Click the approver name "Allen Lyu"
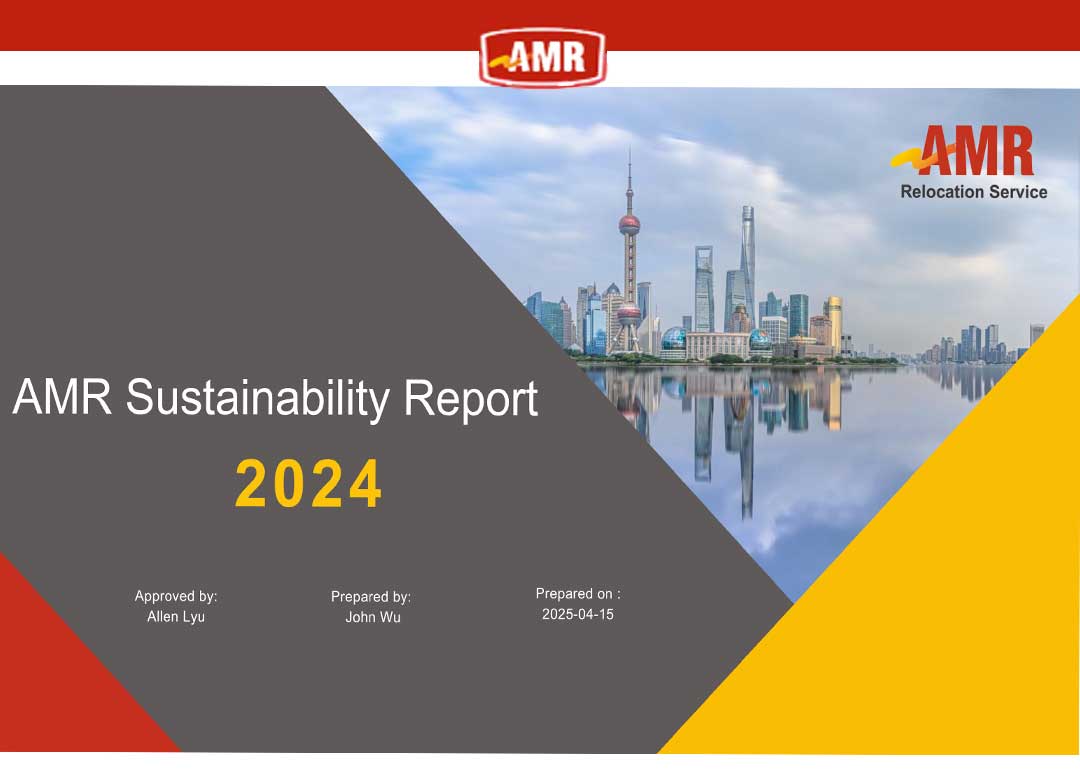The width and height of the screenshot is (1080, 781). coord(176,617)
